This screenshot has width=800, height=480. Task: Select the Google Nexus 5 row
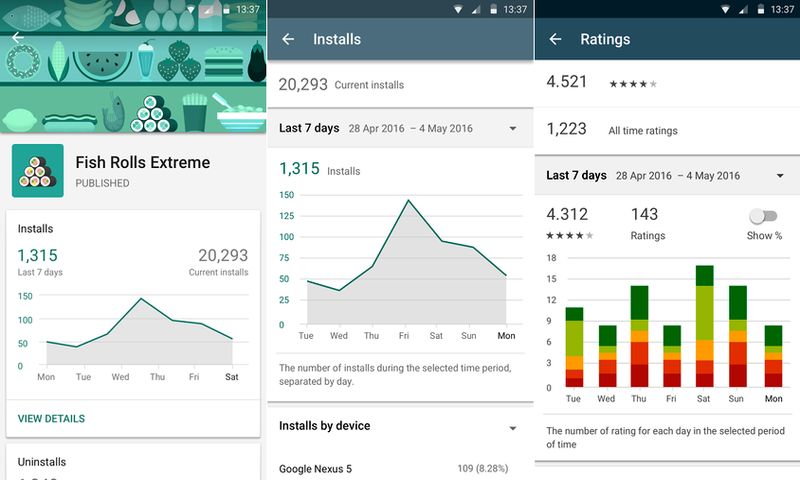point(400,468)
